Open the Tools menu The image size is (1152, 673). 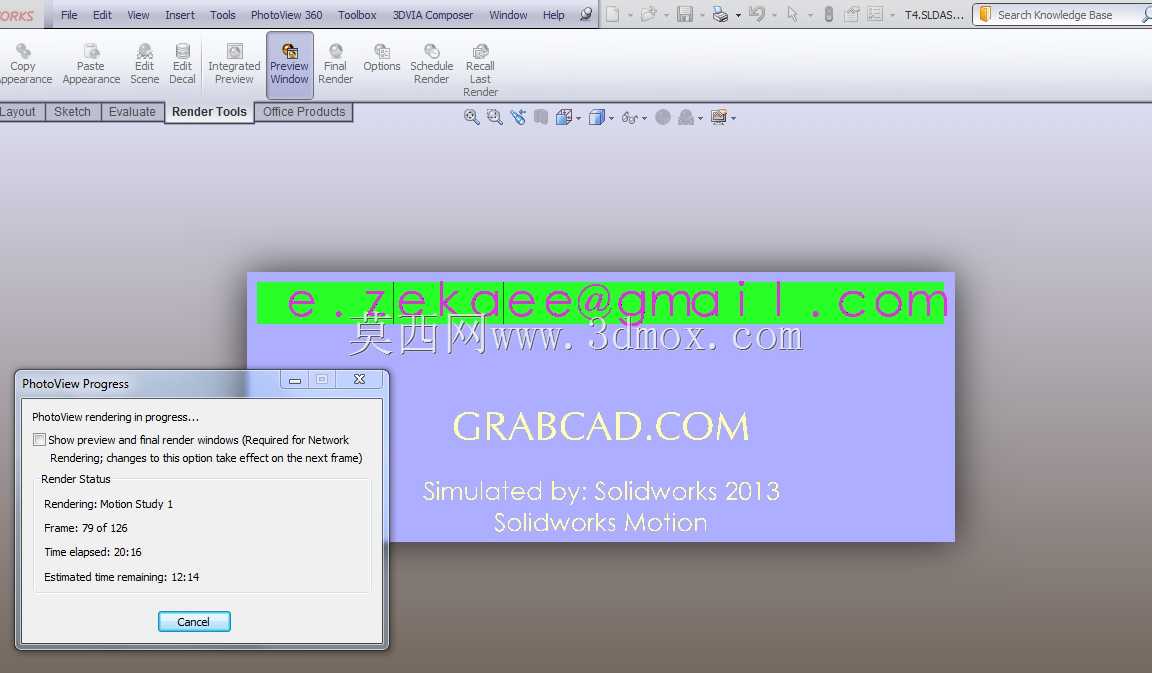coord(223,15)
